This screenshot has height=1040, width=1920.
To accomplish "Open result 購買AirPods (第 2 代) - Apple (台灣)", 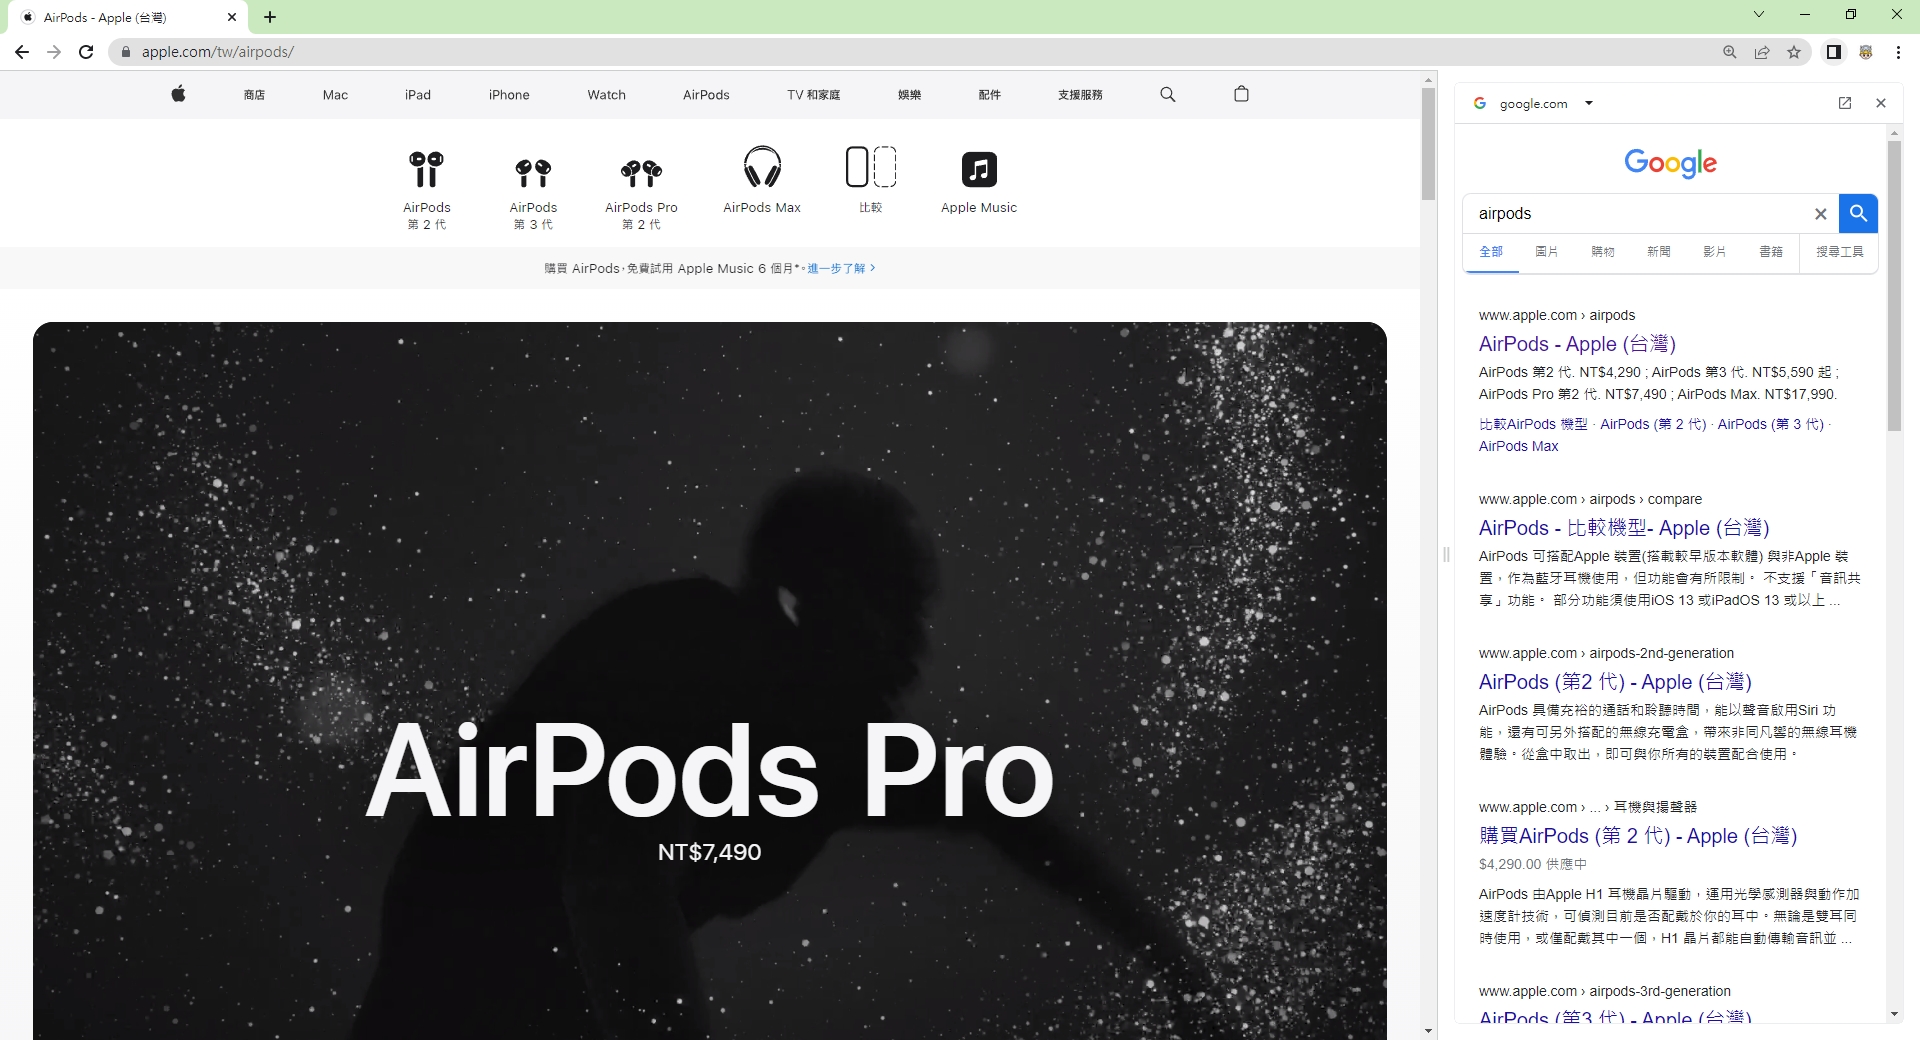I will click(x=1638, y=836).
